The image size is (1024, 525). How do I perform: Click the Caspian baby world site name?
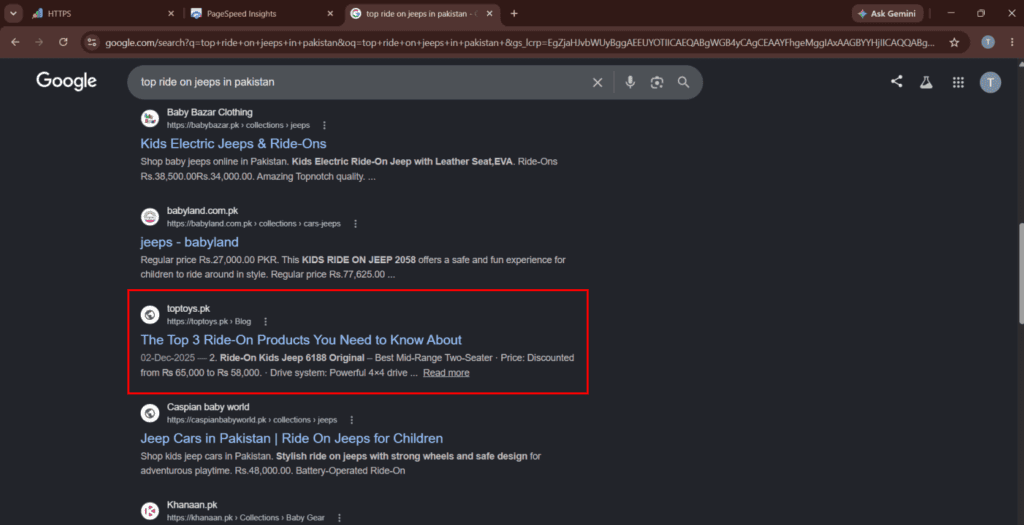[x=208, y=407]
